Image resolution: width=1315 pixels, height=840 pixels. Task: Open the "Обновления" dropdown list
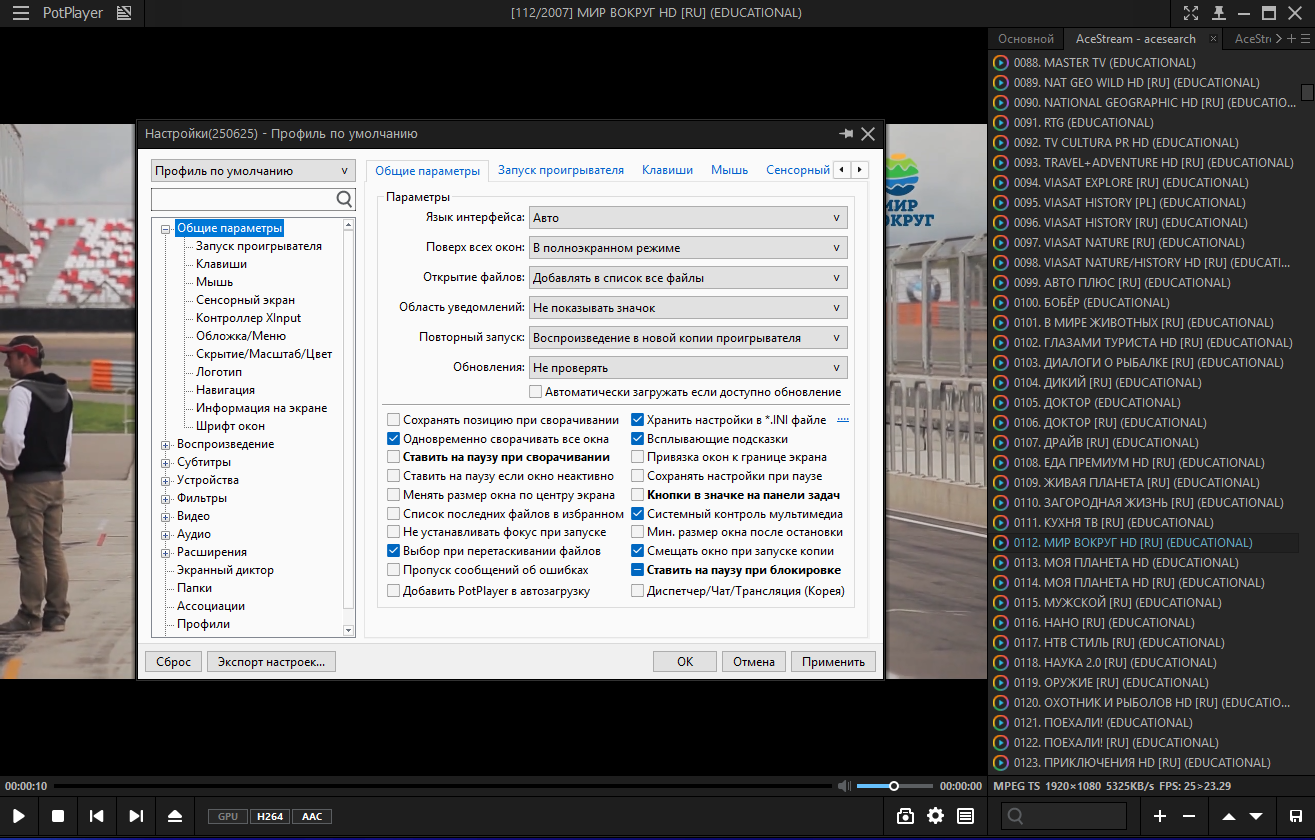(x=688, y=367)
